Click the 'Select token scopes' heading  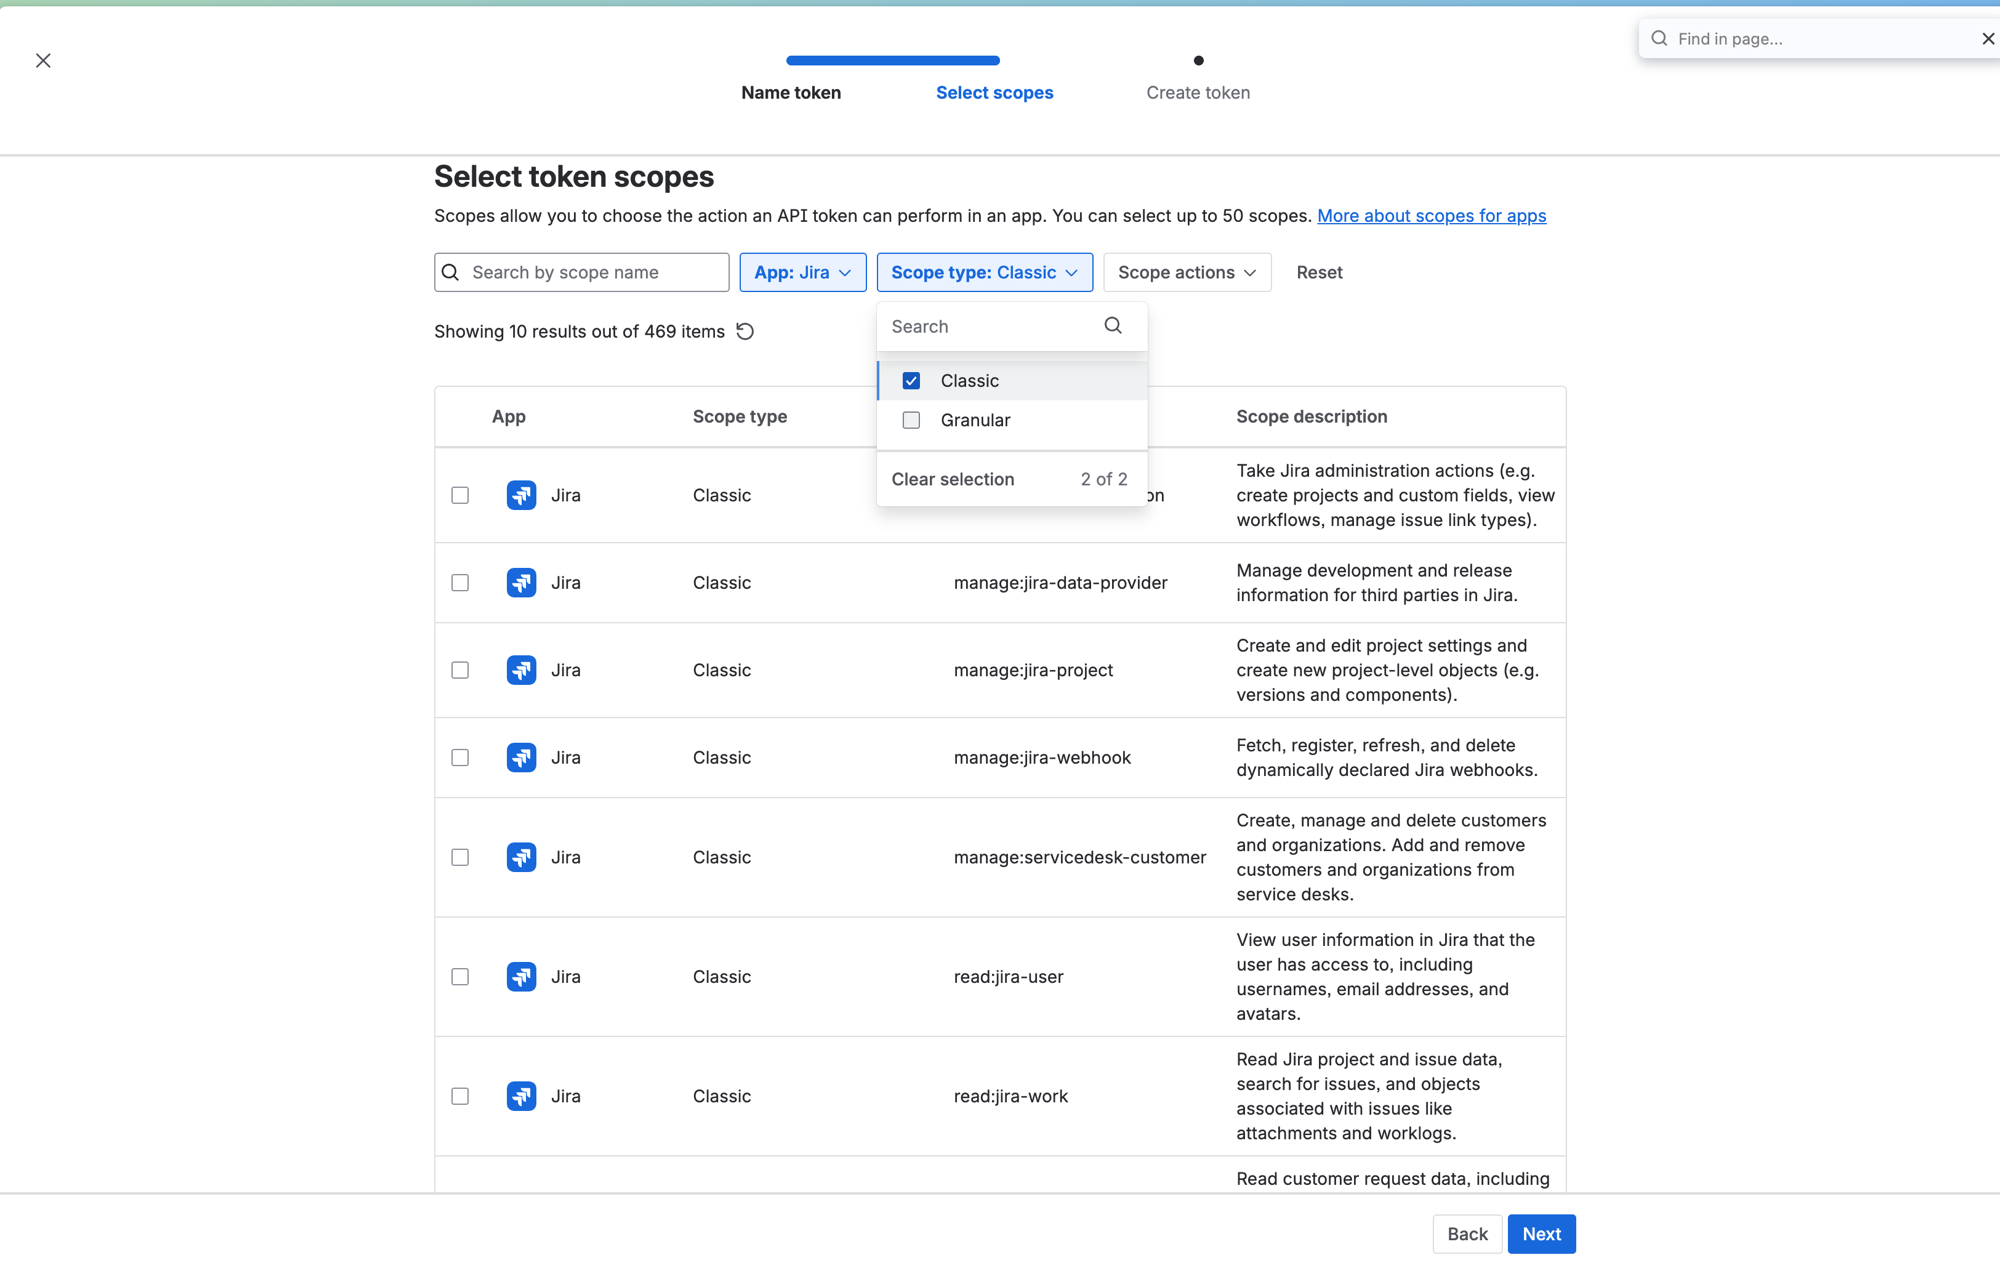(574, 176)
